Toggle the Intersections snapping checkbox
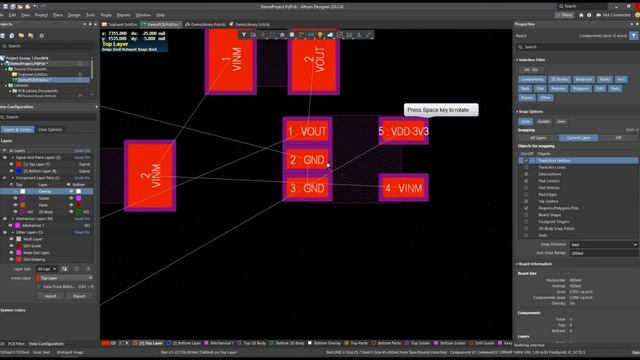Image resolution: width=640 pixels, height=360 pixels. point(526,174)
